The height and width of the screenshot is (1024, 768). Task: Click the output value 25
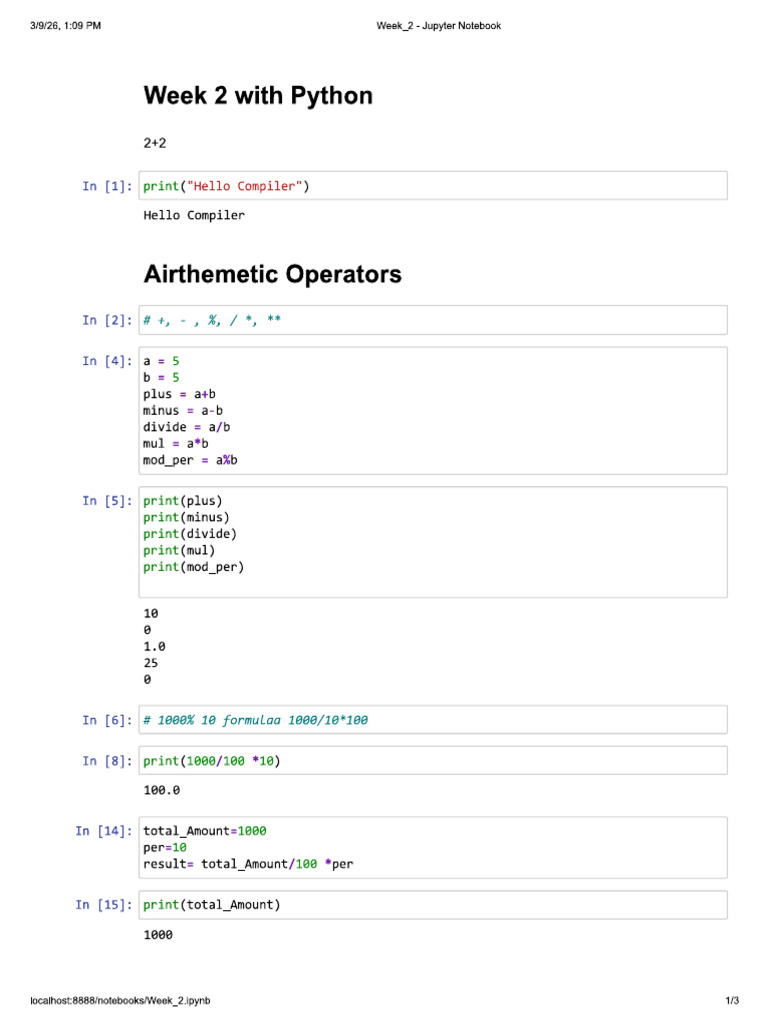(151, 663)
